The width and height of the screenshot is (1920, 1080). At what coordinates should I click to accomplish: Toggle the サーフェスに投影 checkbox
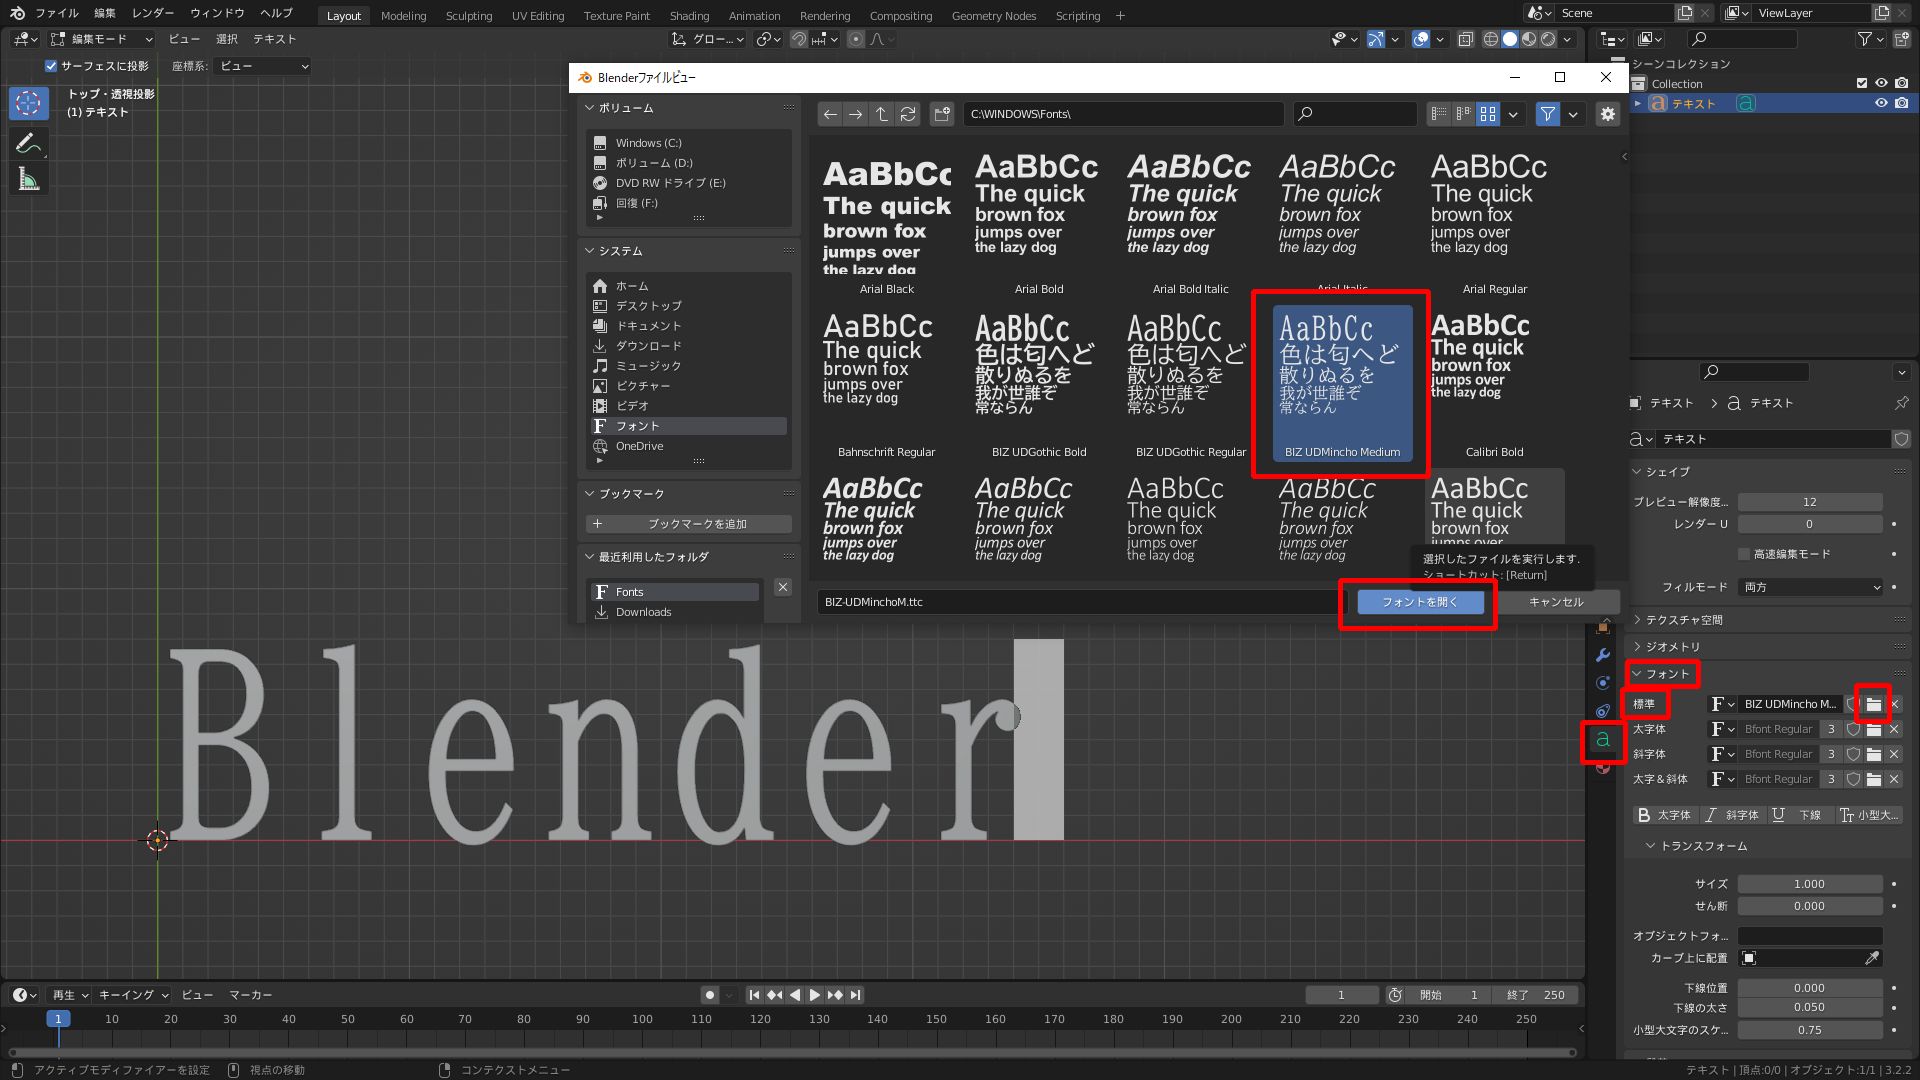pos(50,66)
